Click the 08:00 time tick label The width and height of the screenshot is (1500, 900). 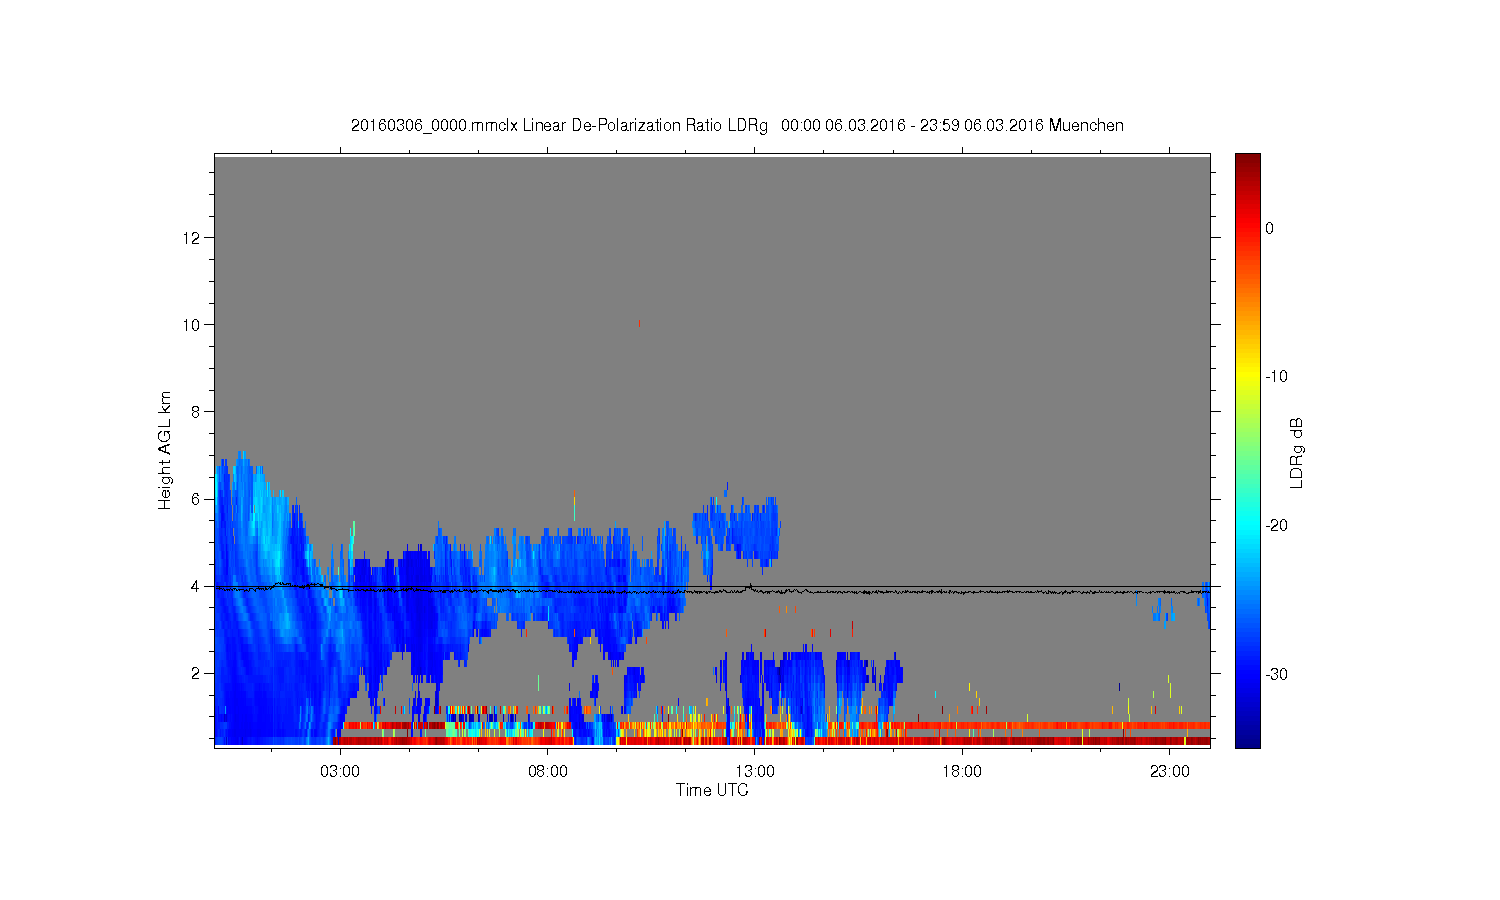click(x=548, y=772)
